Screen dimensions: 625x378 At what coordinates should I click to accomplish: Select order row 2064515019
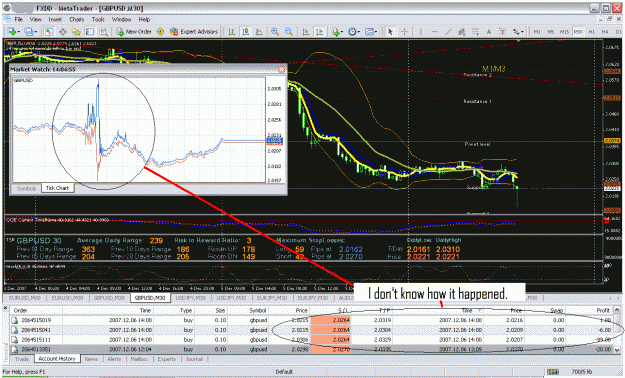tap(312, 320)
